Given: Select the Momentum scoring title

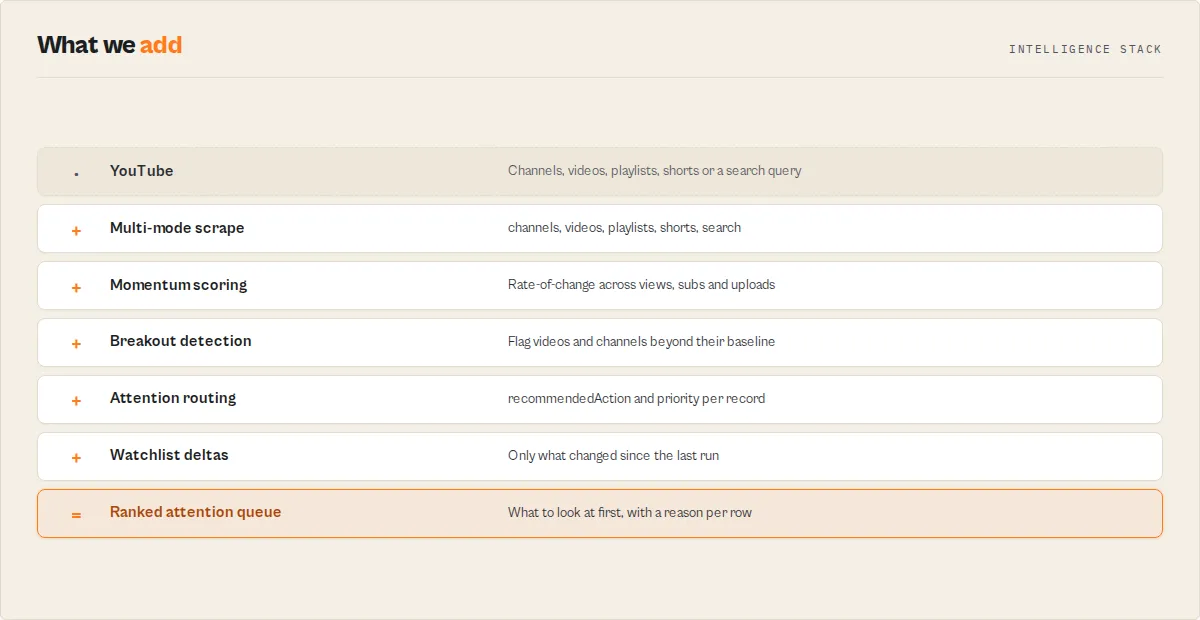Looking at the screenshot, I should point(178,285).
